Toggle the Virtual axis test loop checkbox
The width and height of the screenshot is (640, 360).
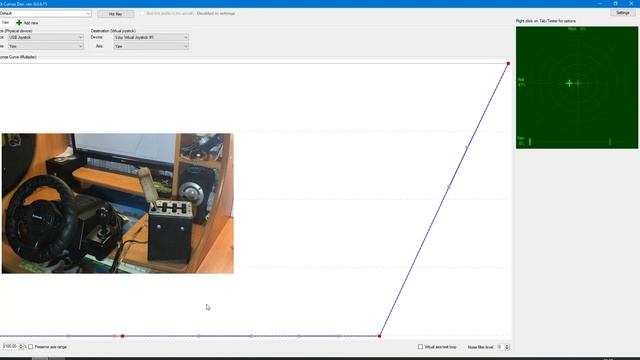pos(420,347)
